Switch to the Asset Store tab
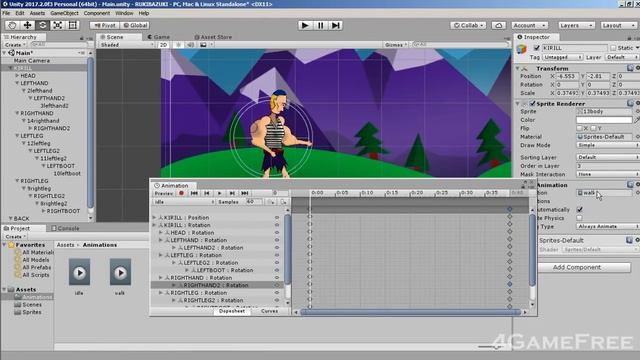This screenshot has height=360, width=640. pos(213,37)
